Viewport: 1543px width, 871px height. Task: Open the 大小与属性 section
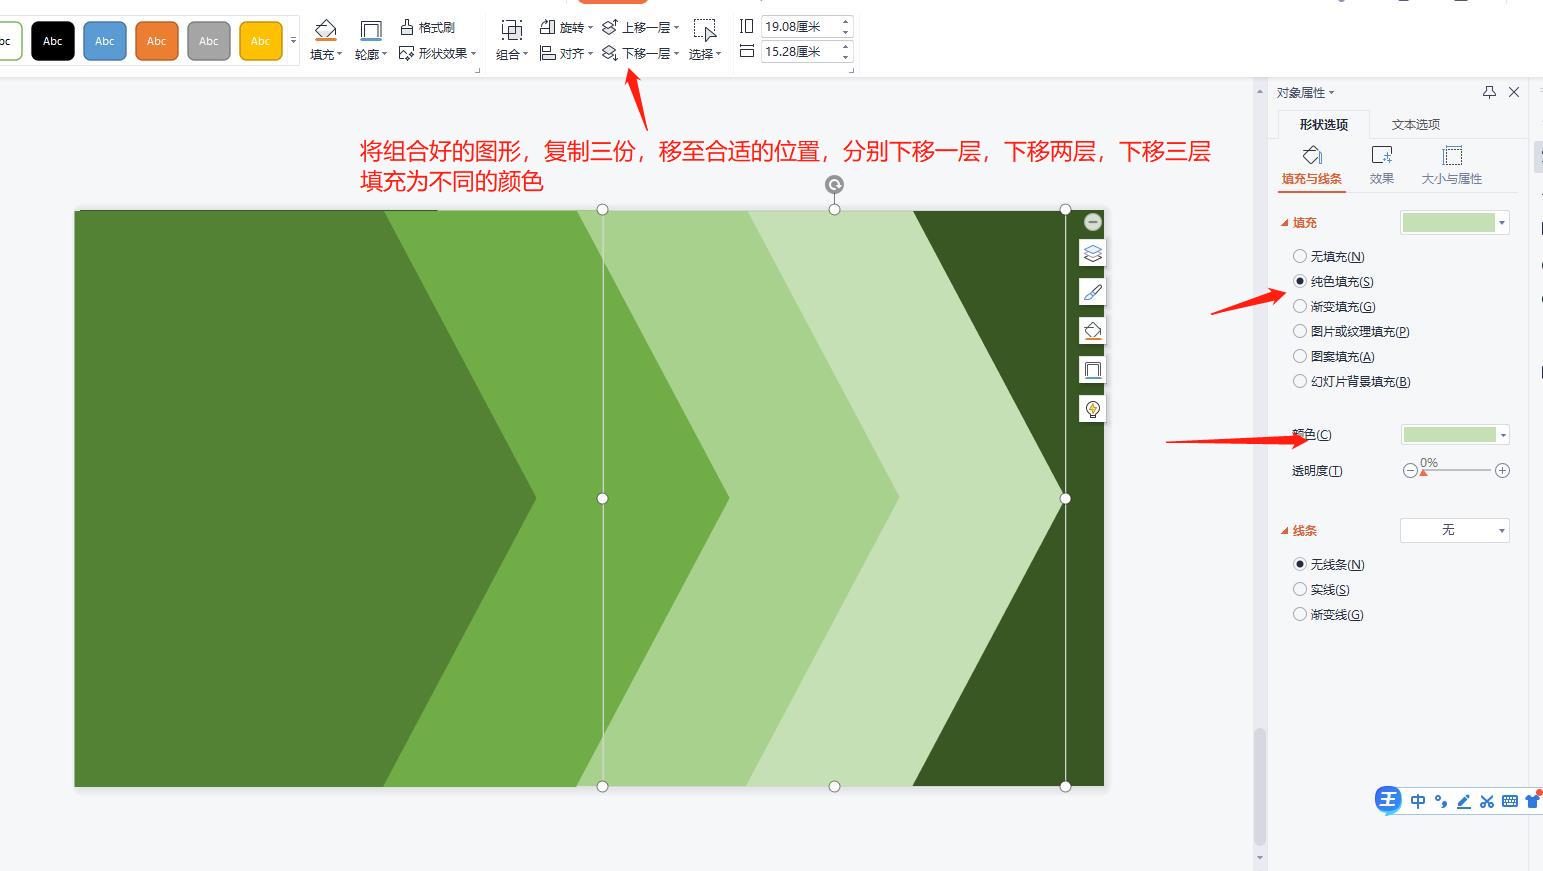(x=1452, y=166)
